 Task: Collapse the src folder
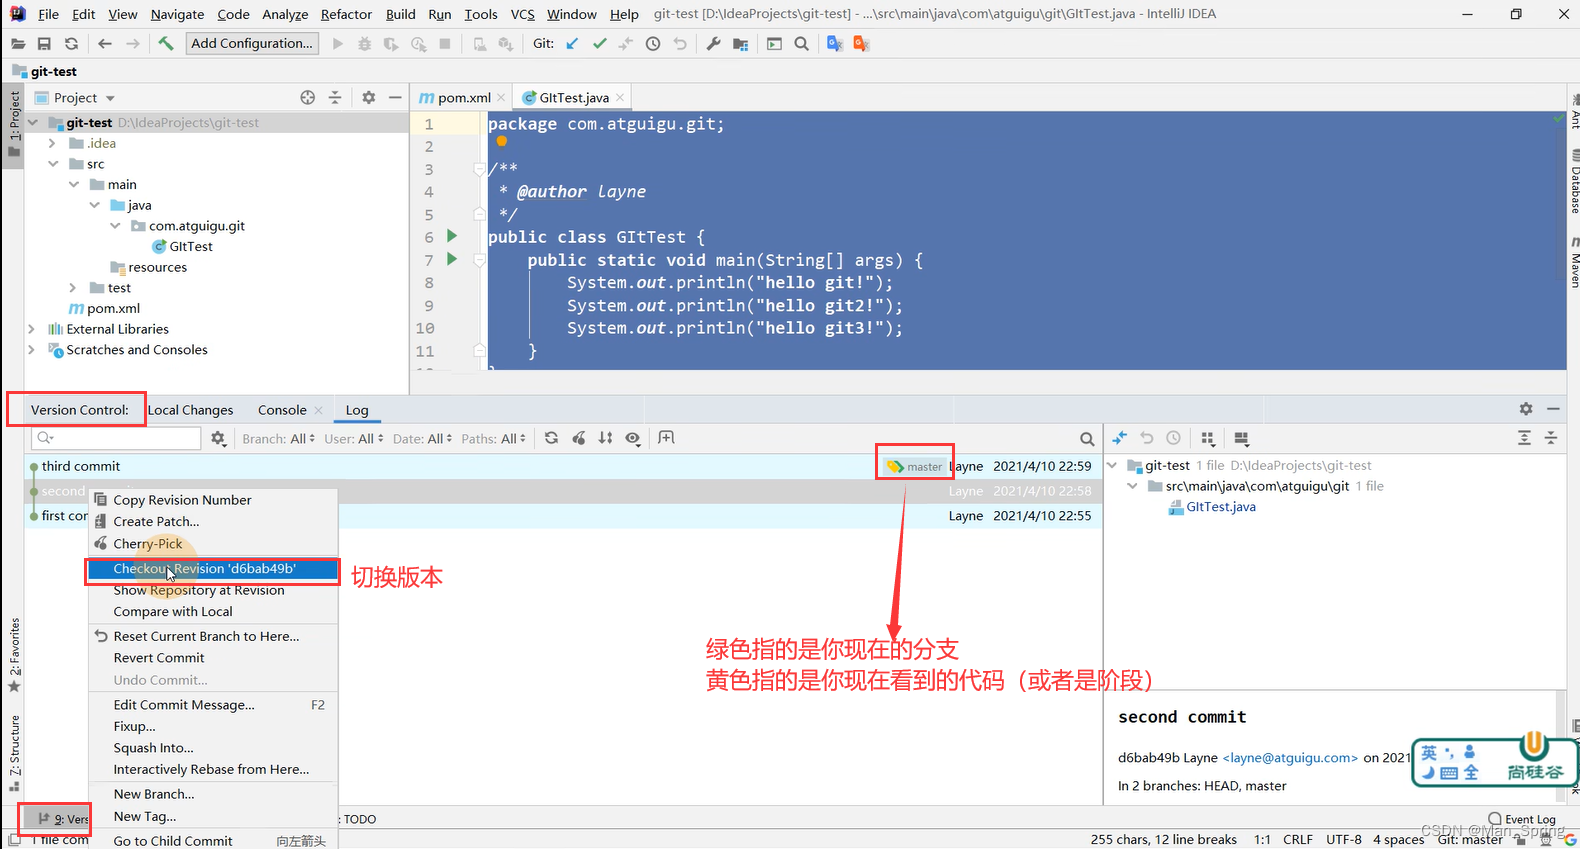(x=52, y=164)
